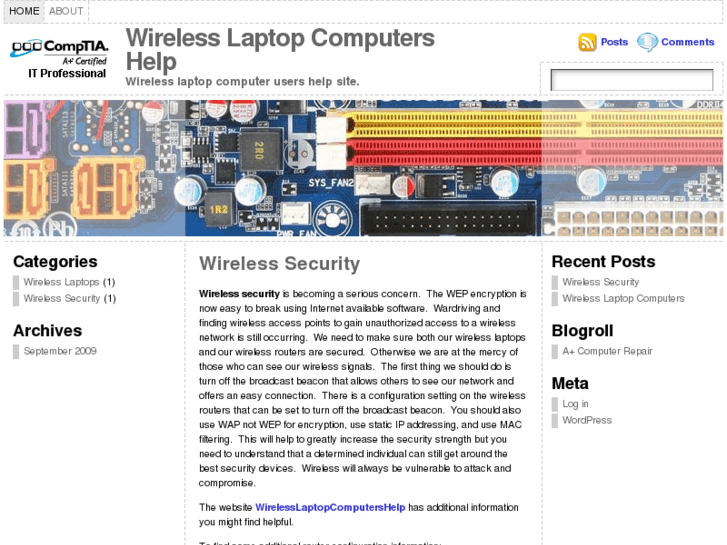Click the Log in link
This screenshot has width=727, height=545.
click(x=575, y=404)
